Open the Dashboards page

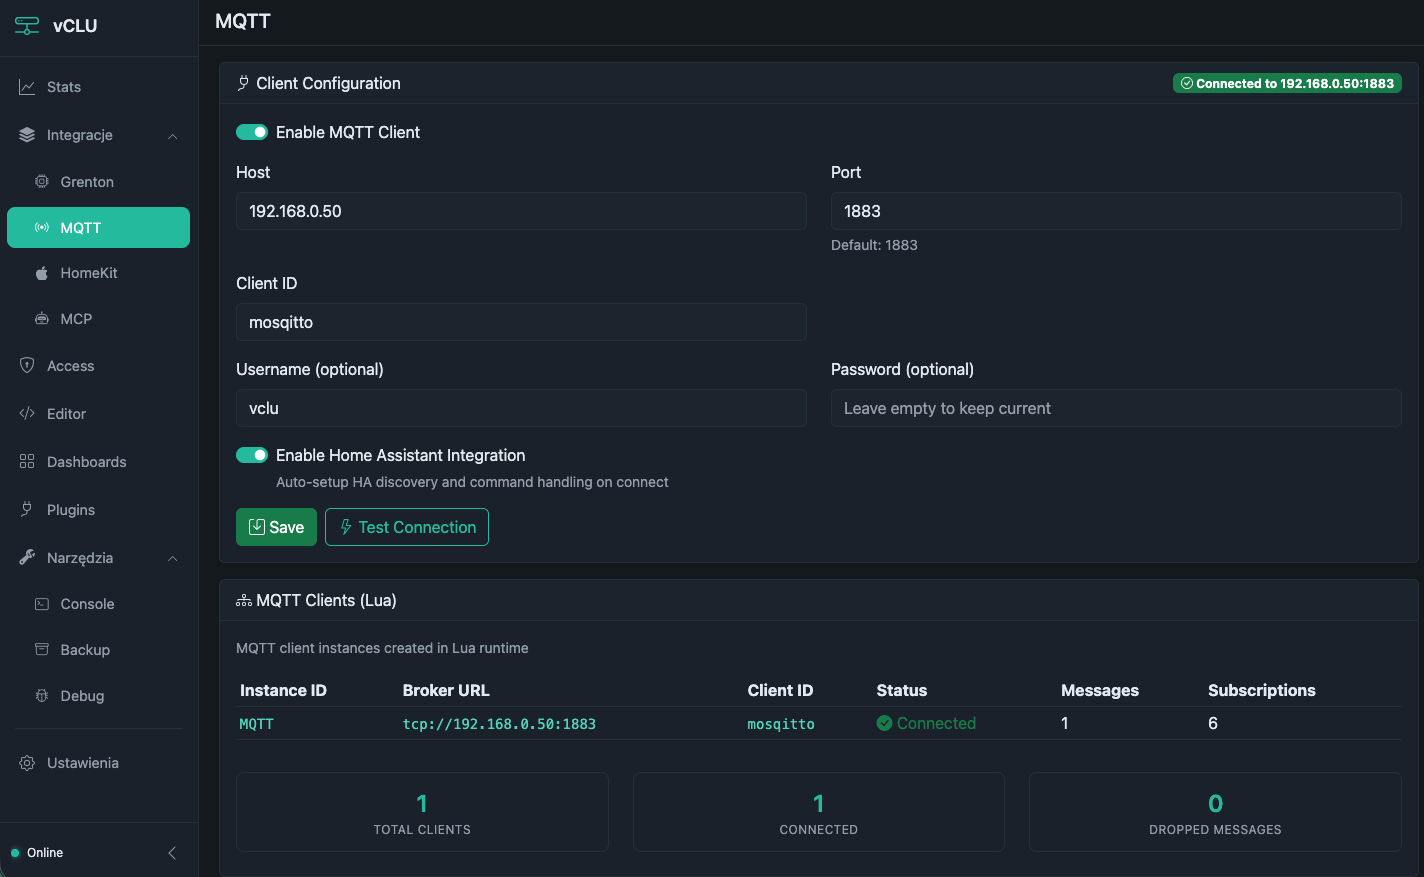click(x=99, y=462)
